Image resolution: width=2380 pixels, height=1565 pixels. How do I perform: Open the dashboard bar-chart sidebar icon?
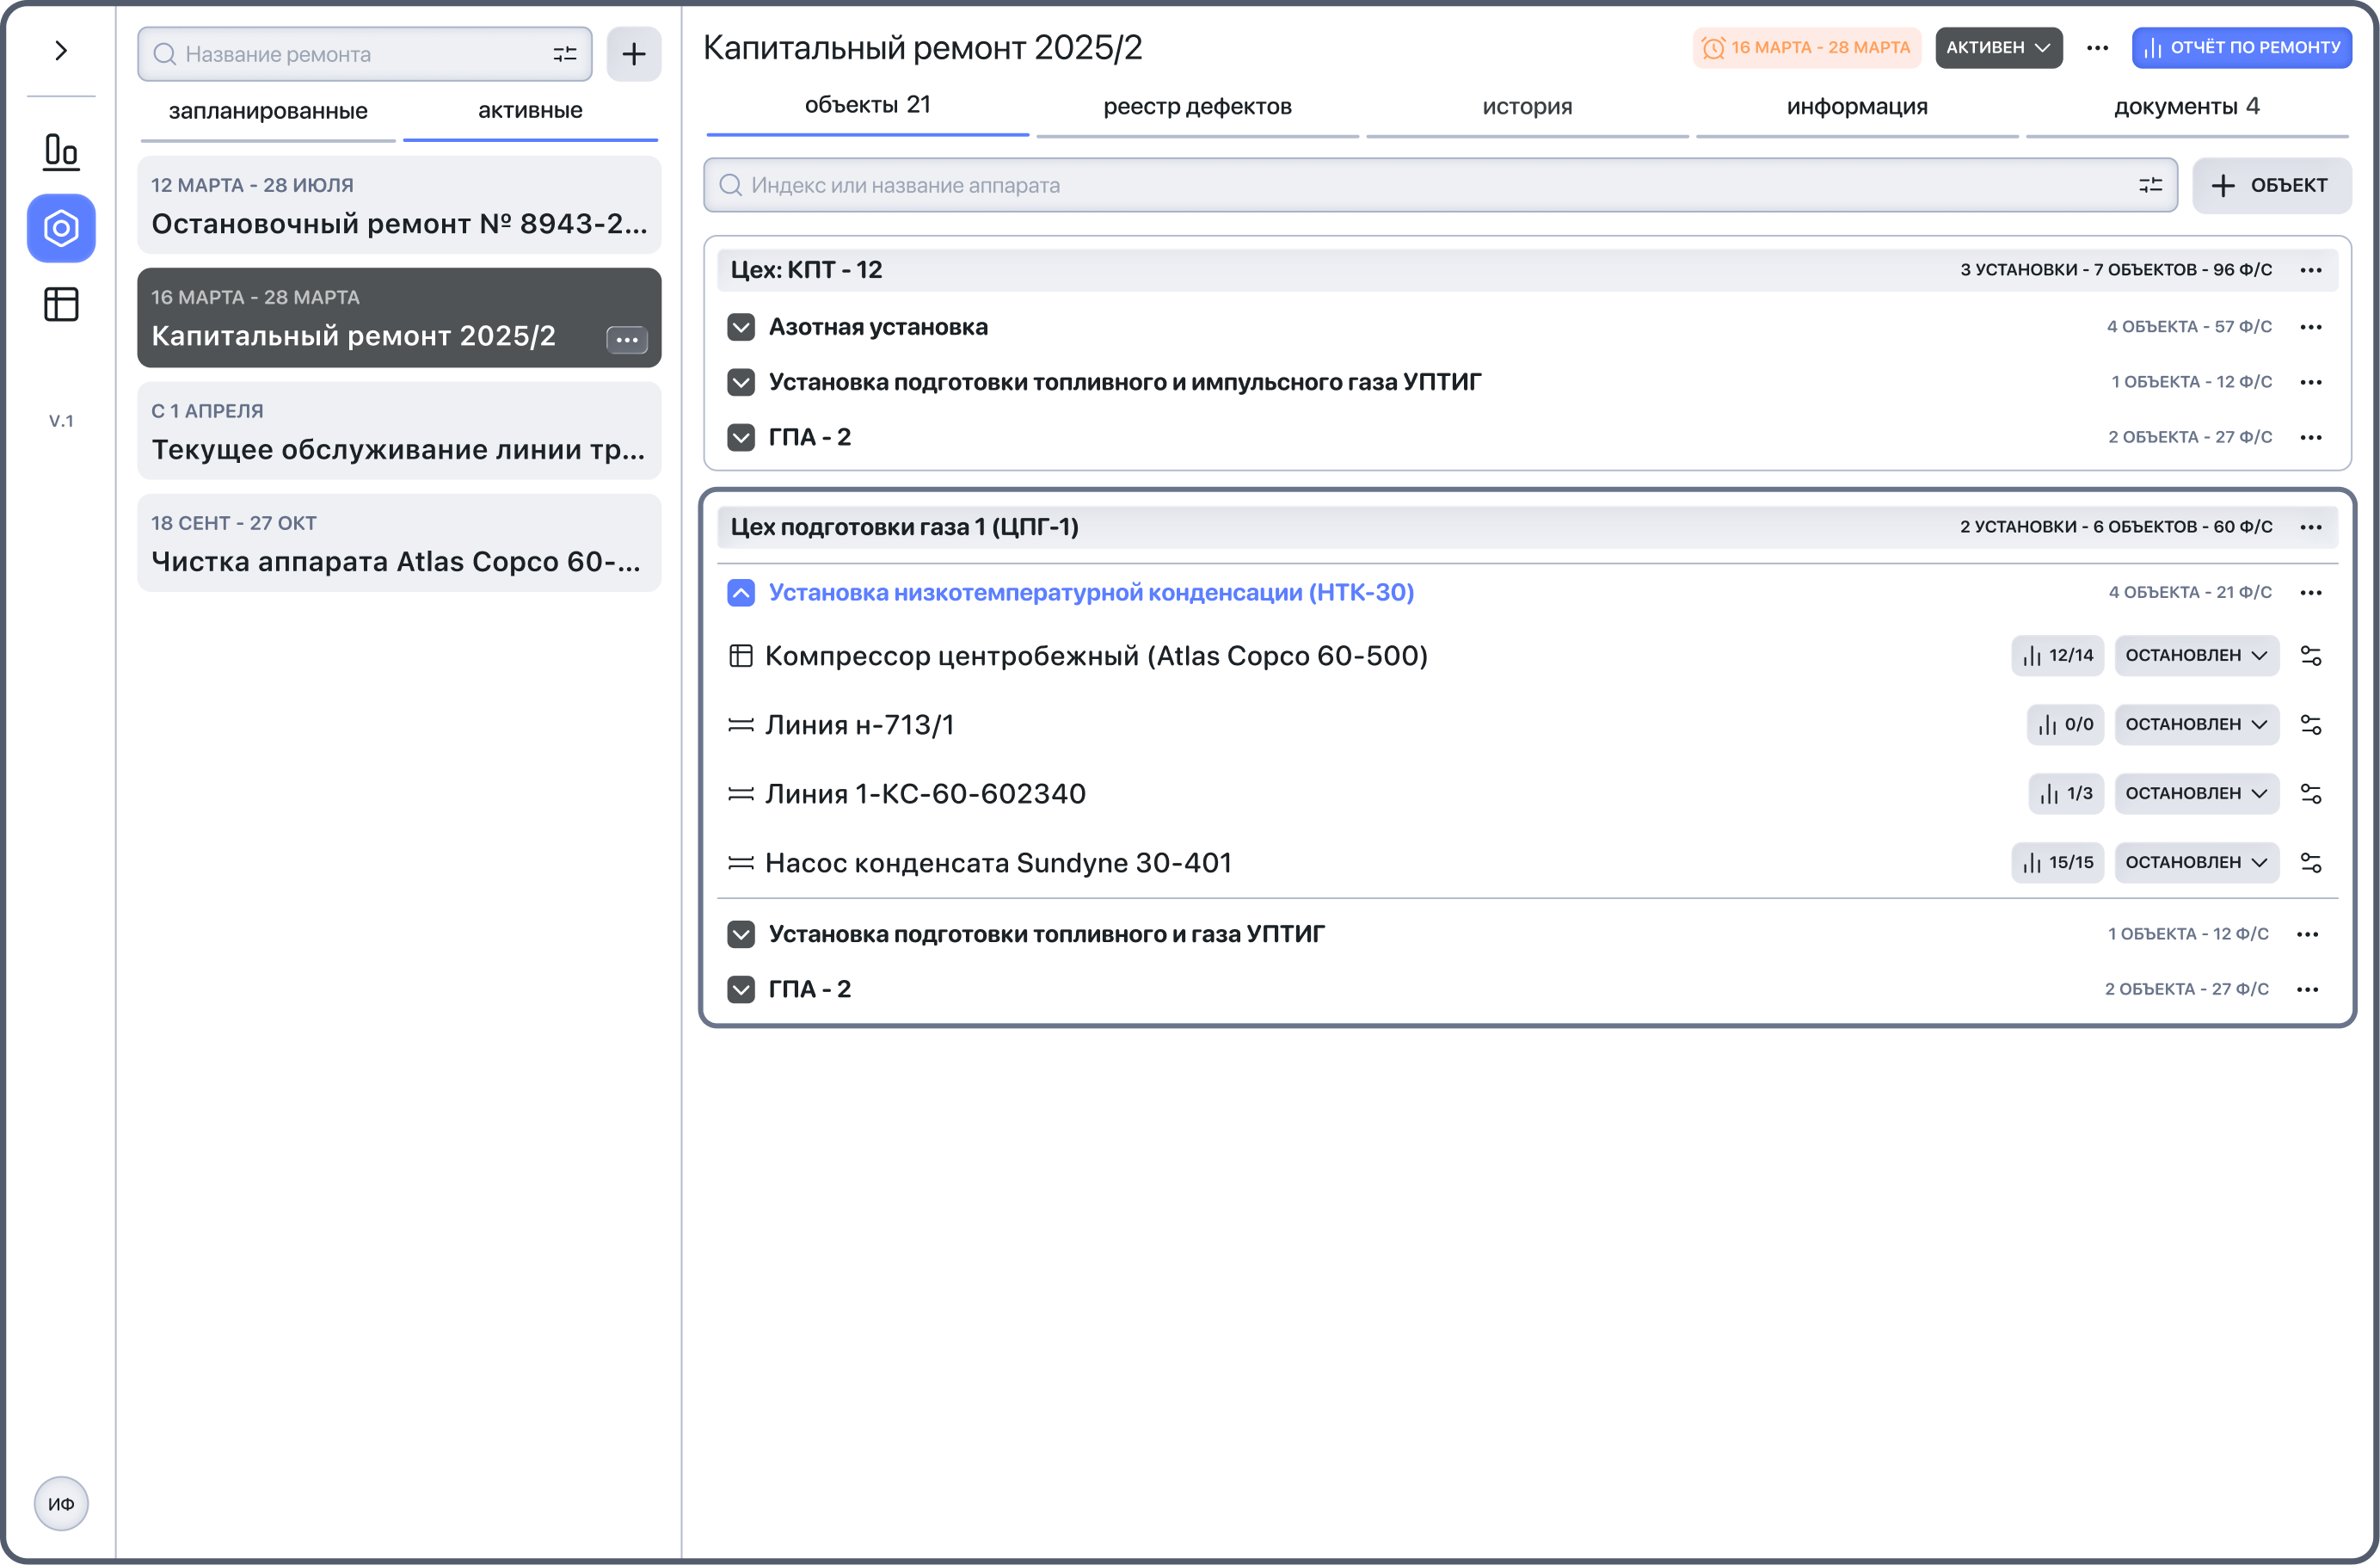[61, 151]
